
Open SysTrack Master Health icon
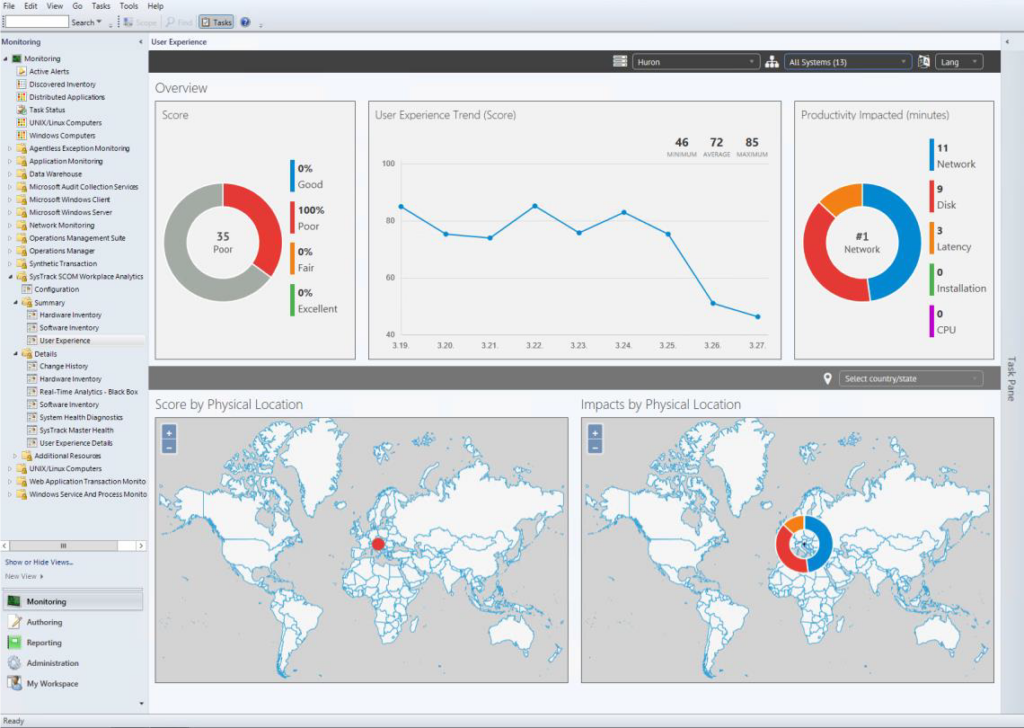32,430
